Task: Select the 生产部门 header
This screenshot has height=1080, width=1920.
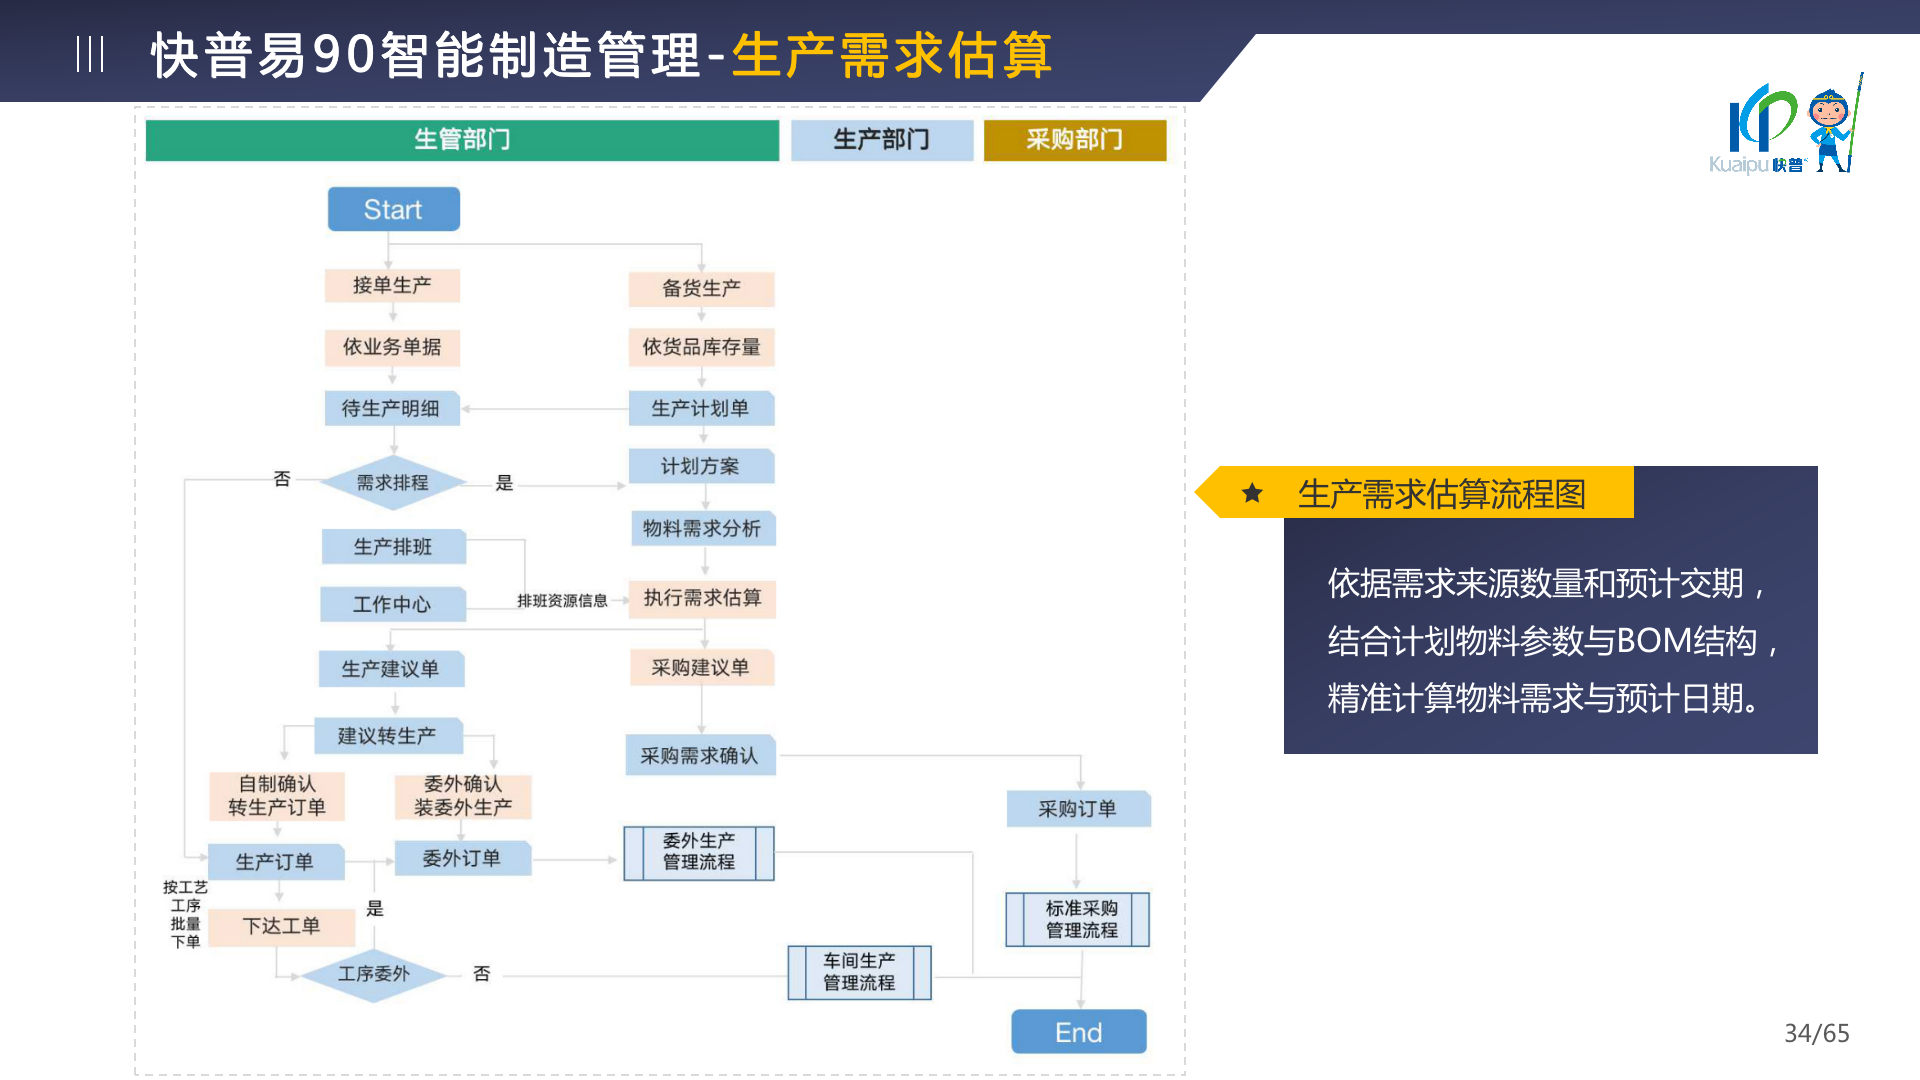Action: 881,140
